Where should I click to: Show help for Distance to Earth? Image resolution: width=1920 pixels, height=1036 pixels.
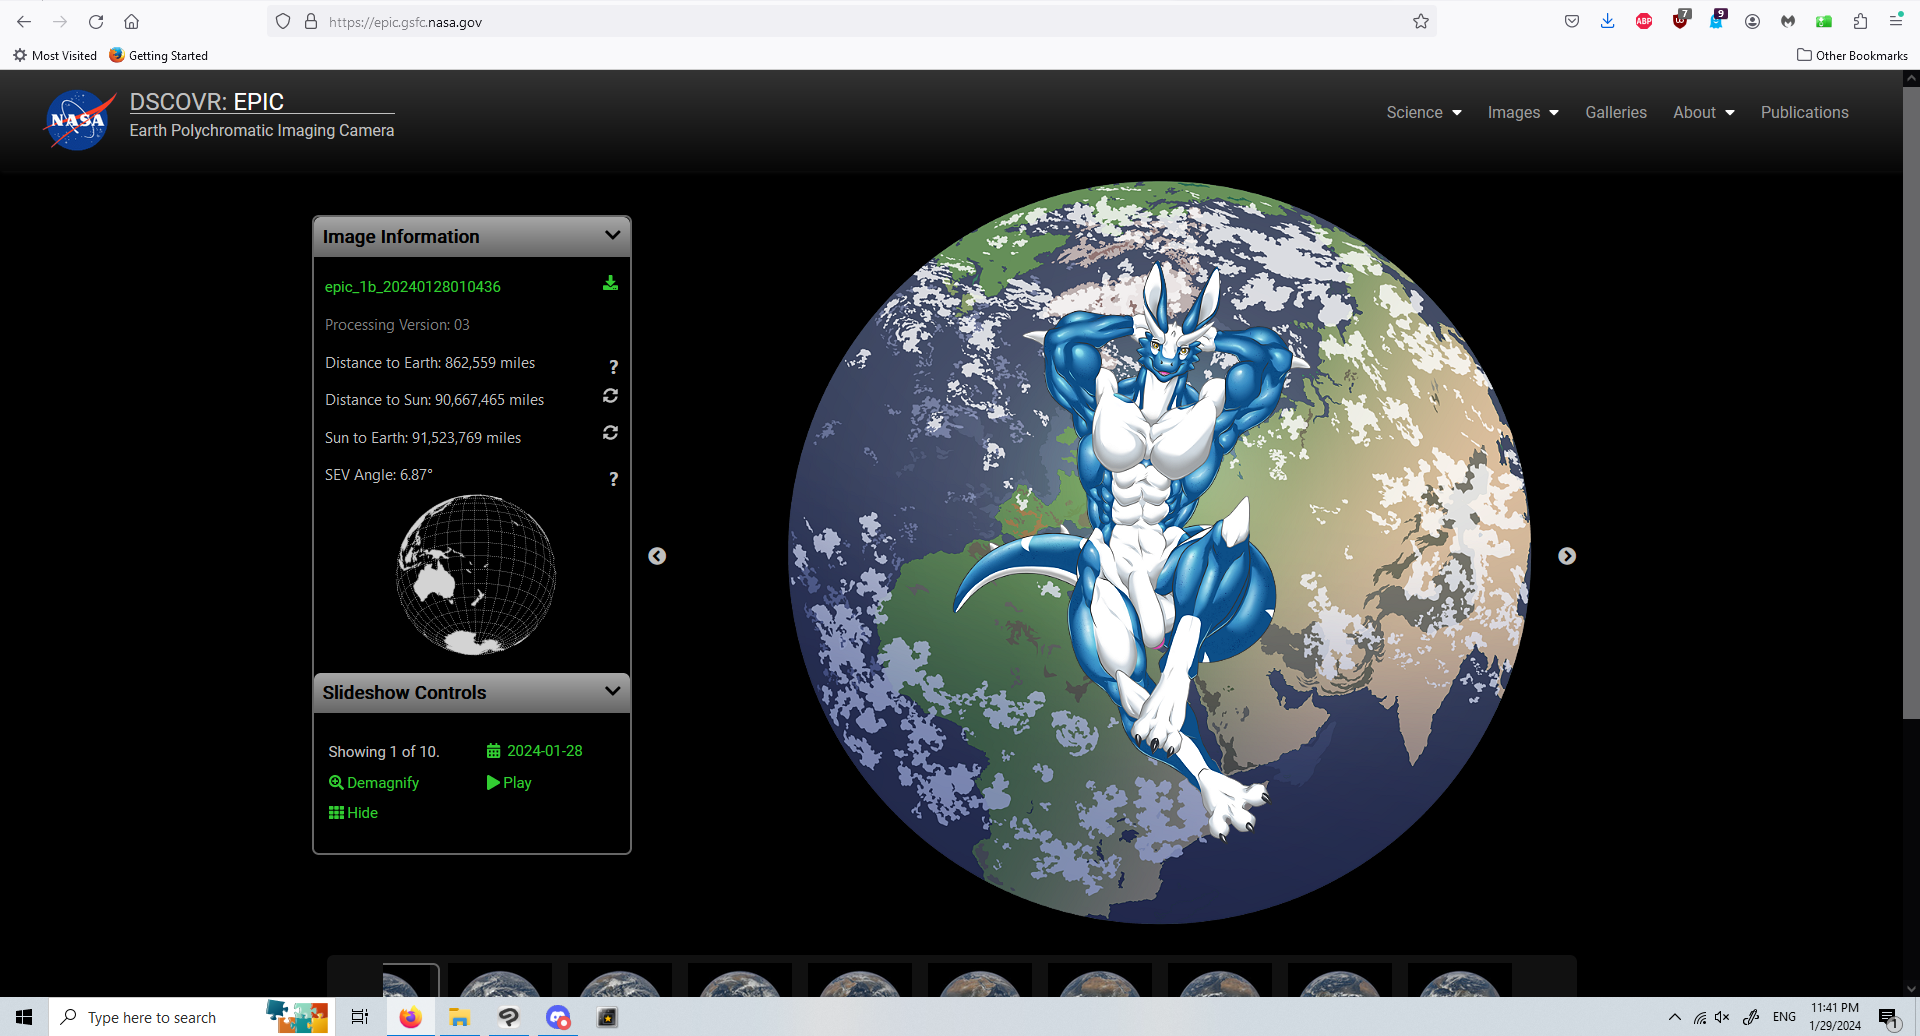613,366
